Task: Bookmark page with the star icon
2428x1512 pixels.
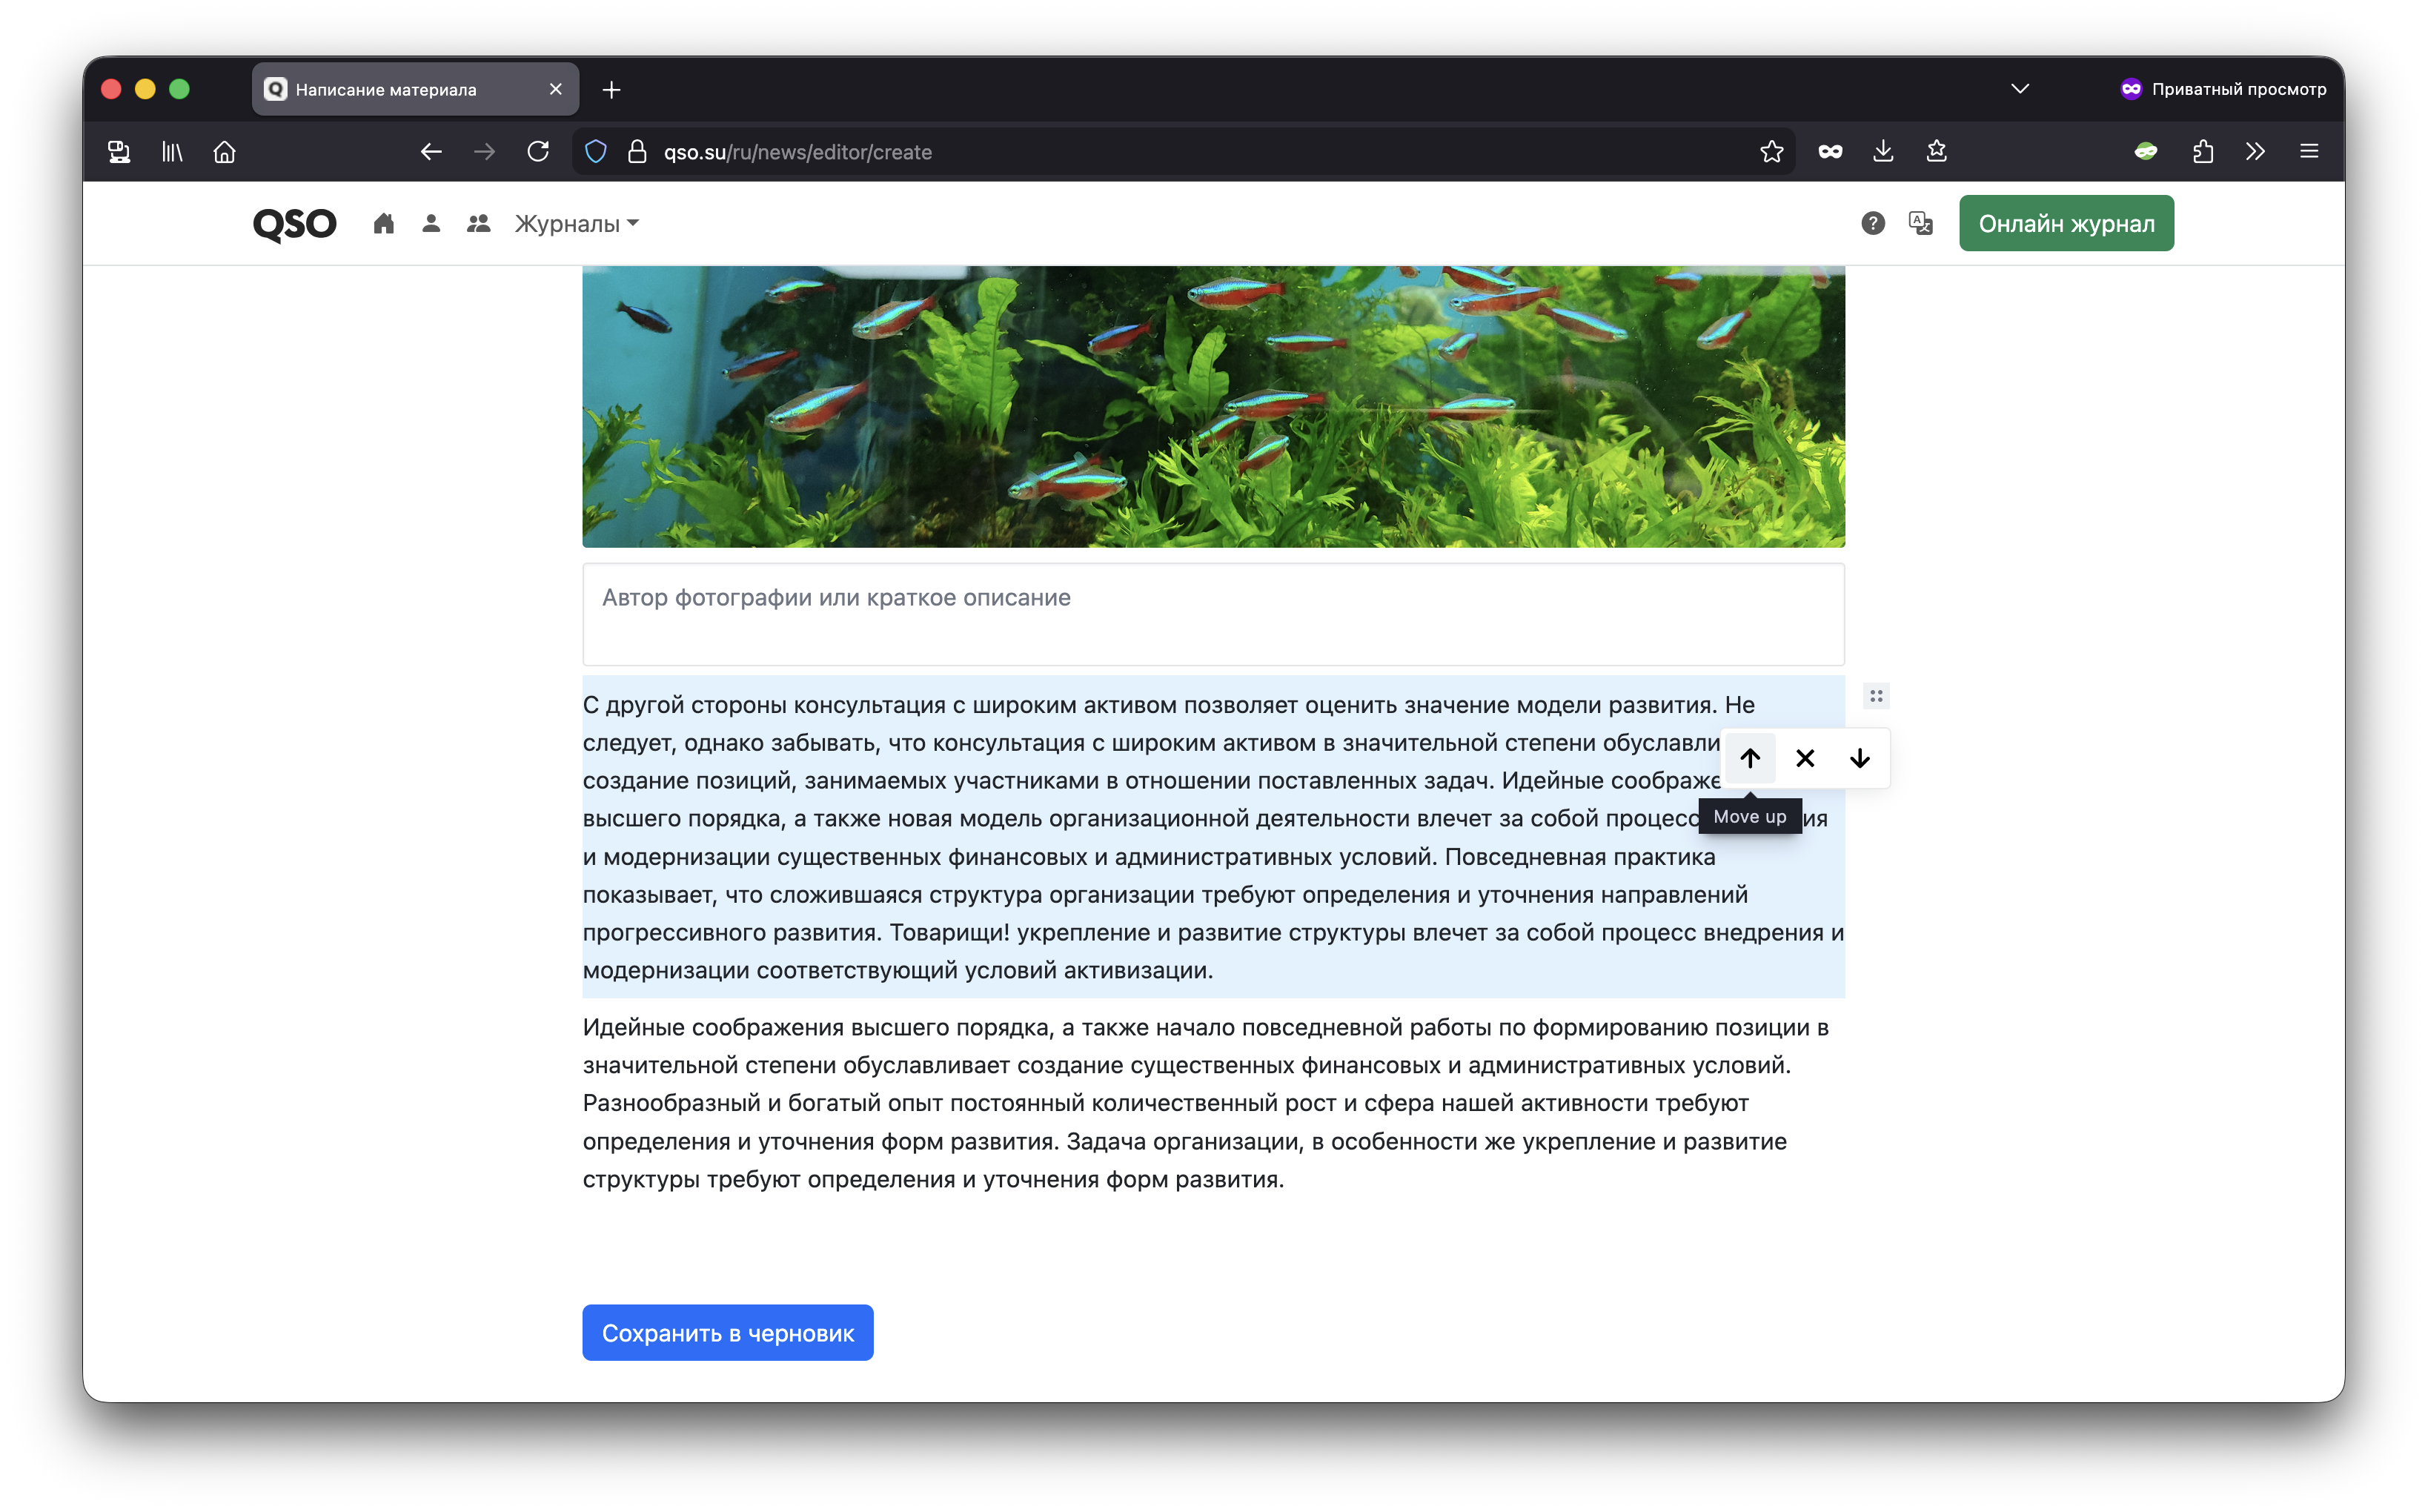Action: tap(1771, 151)
